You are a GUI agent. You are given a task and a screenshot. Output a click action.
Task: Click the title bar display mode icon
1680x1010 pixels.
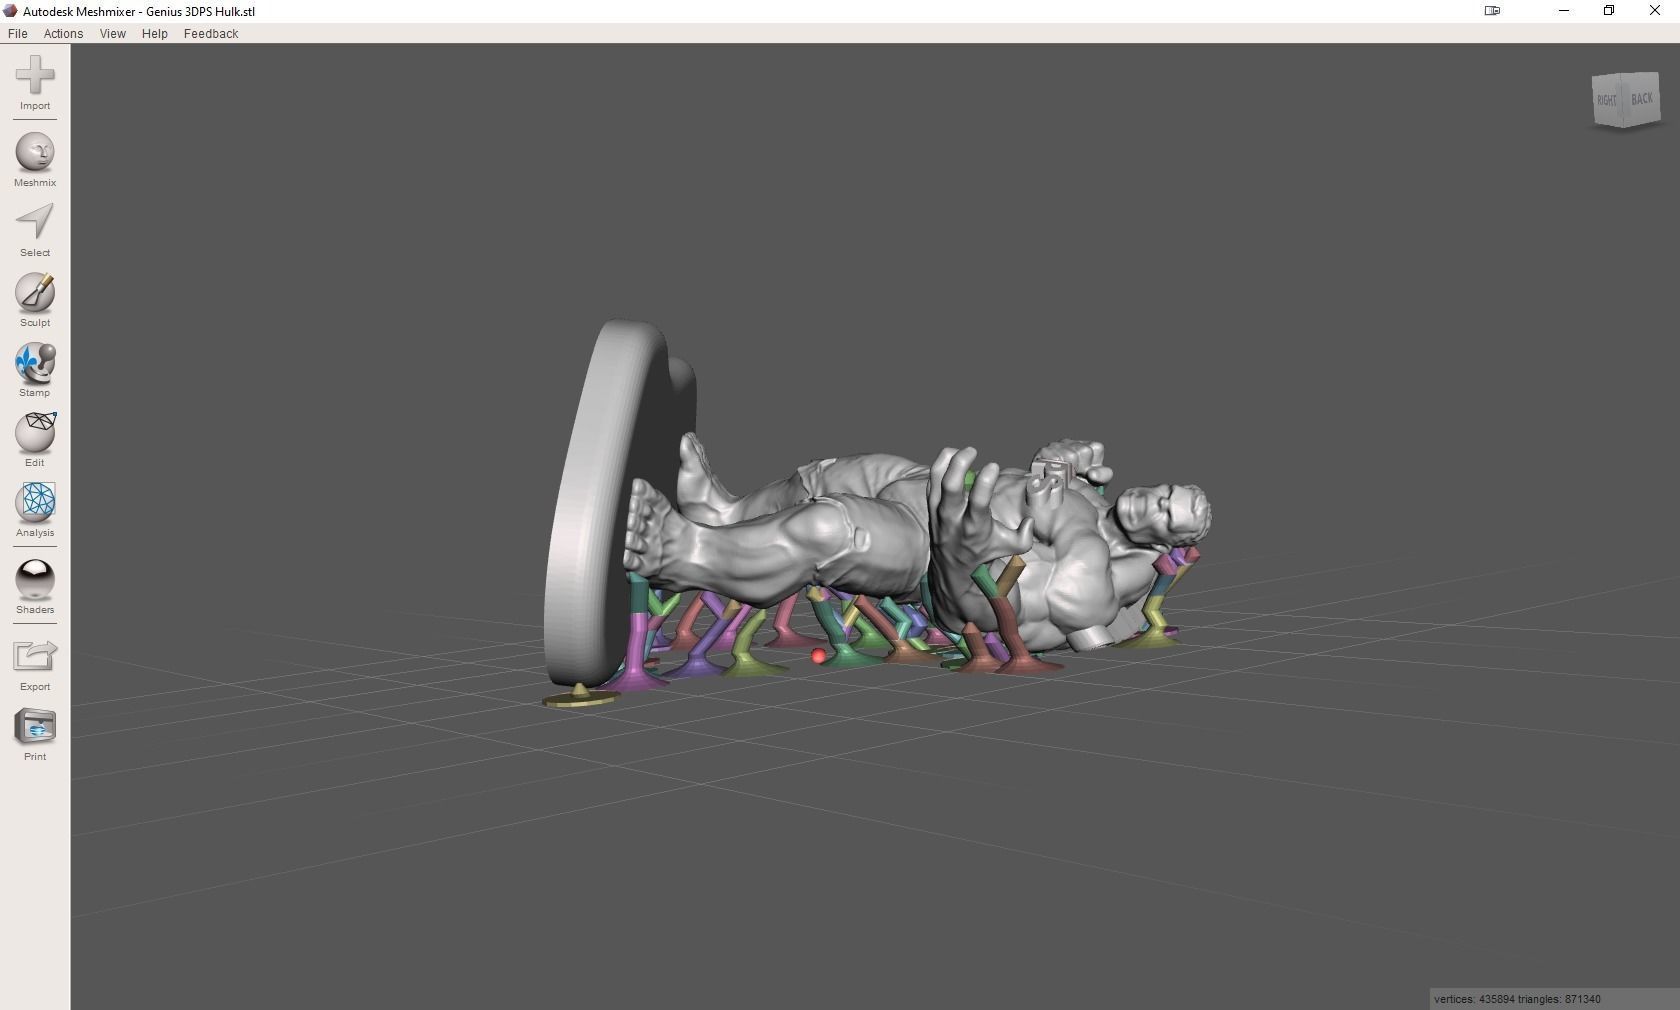click(1492, 11)
